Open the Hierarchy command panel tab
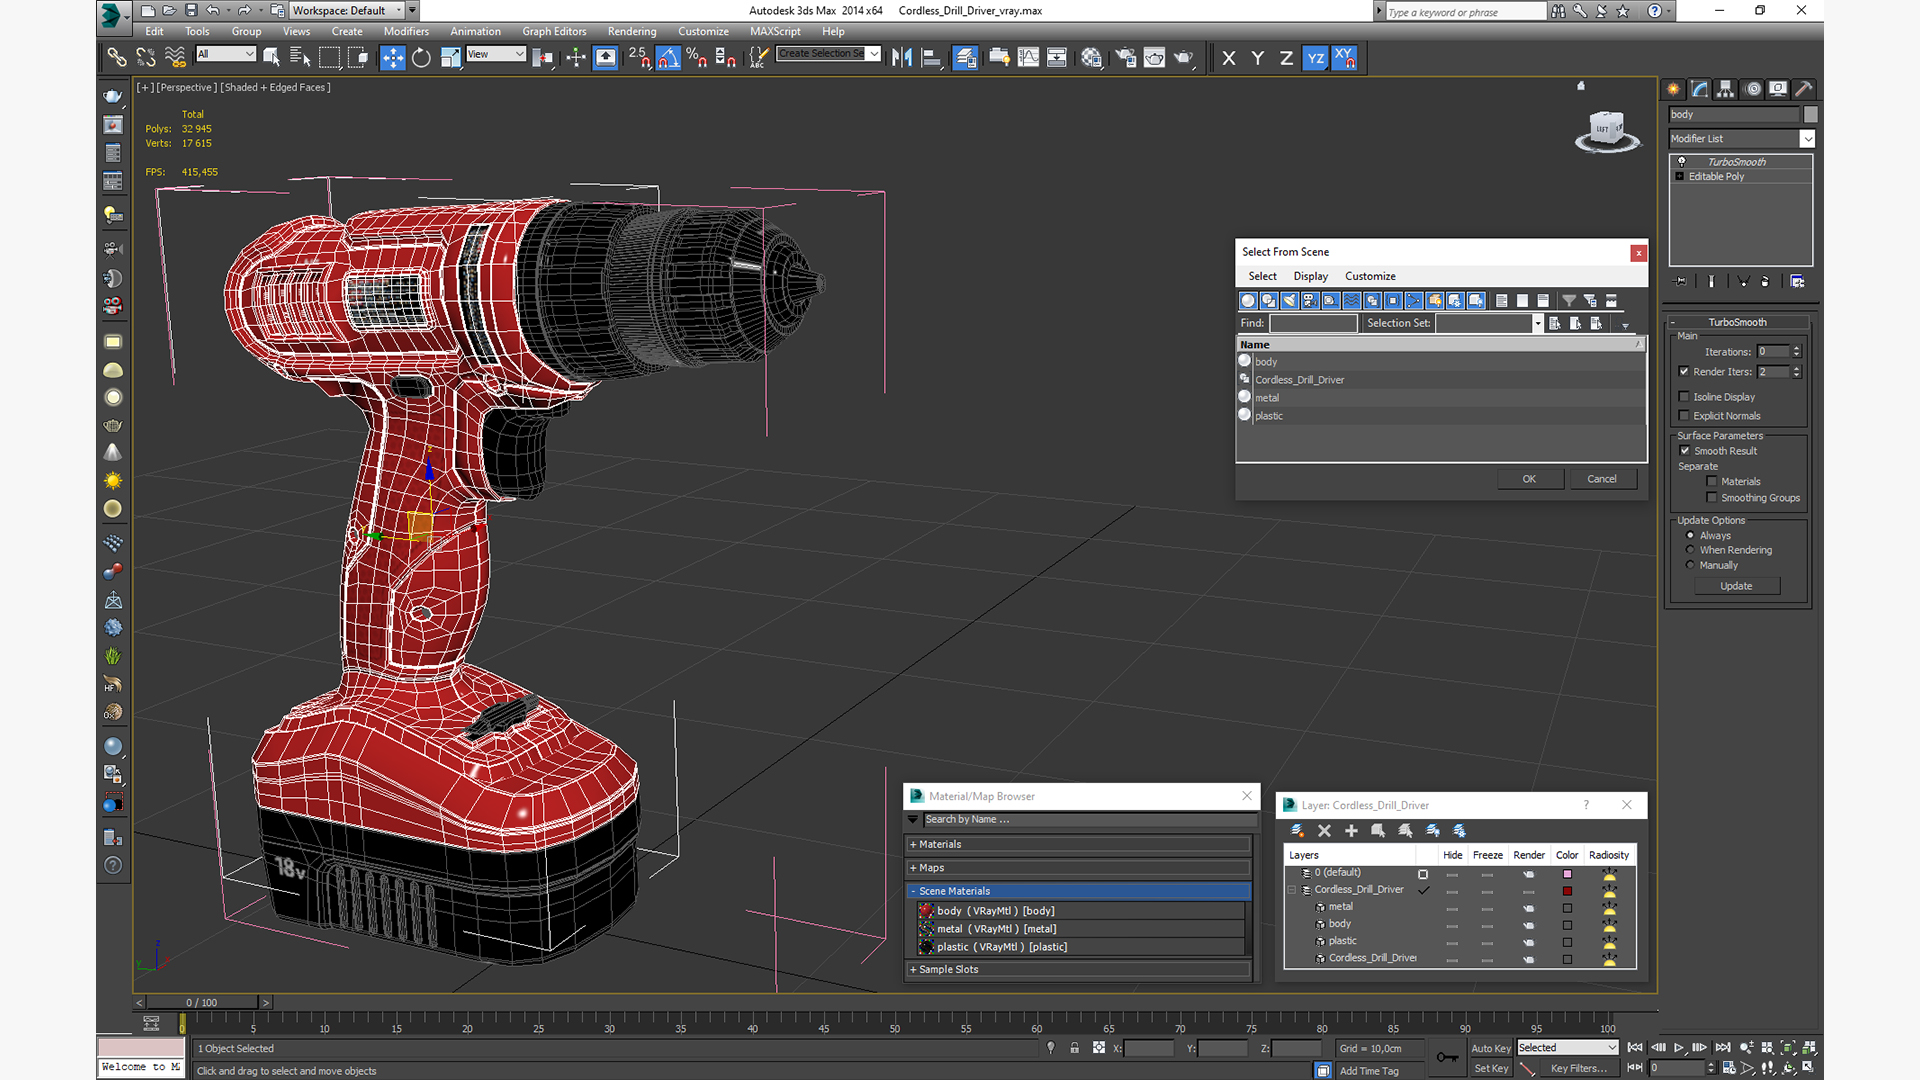The image size is (1920, 1080). pos(1725,89)
